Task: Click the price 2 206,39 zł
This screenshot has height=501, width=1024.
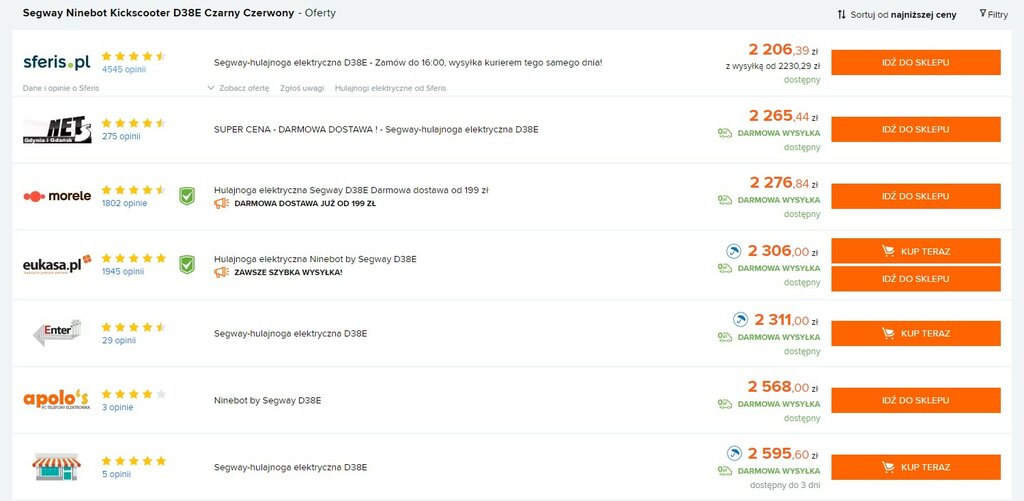Action: pos(784,50)
